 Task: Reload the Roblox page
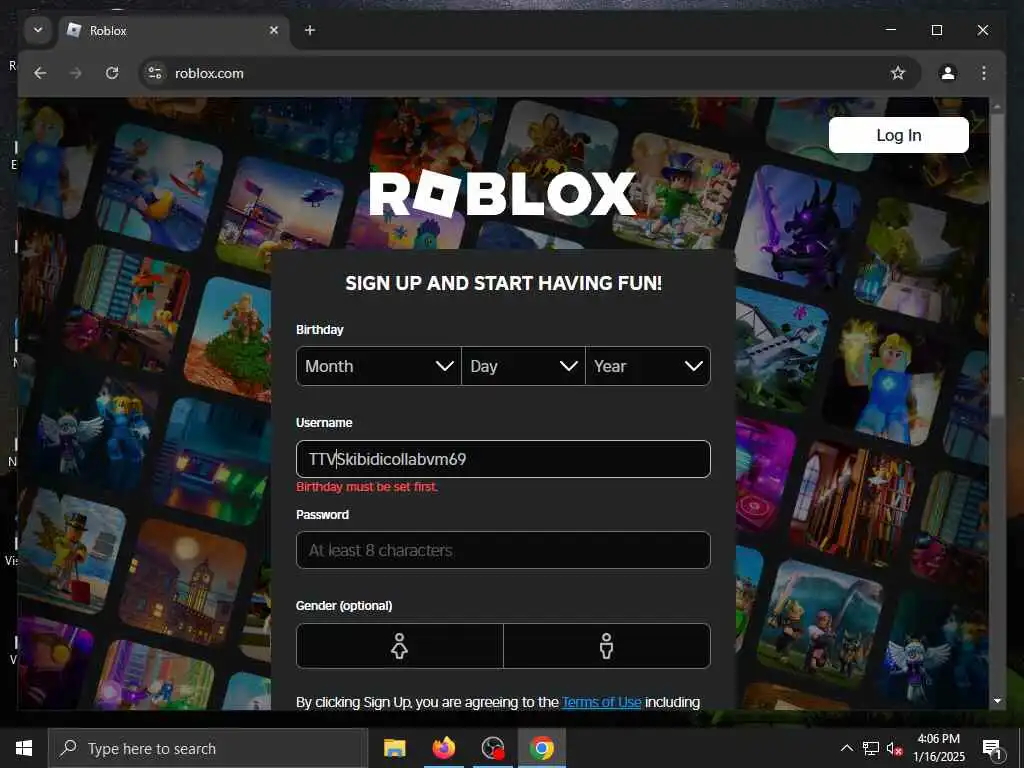112,73
